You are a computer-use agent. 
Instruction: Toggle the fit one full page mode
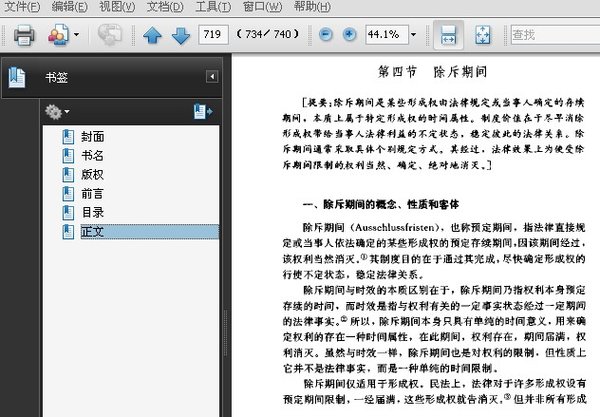click(x=483, y=35)
